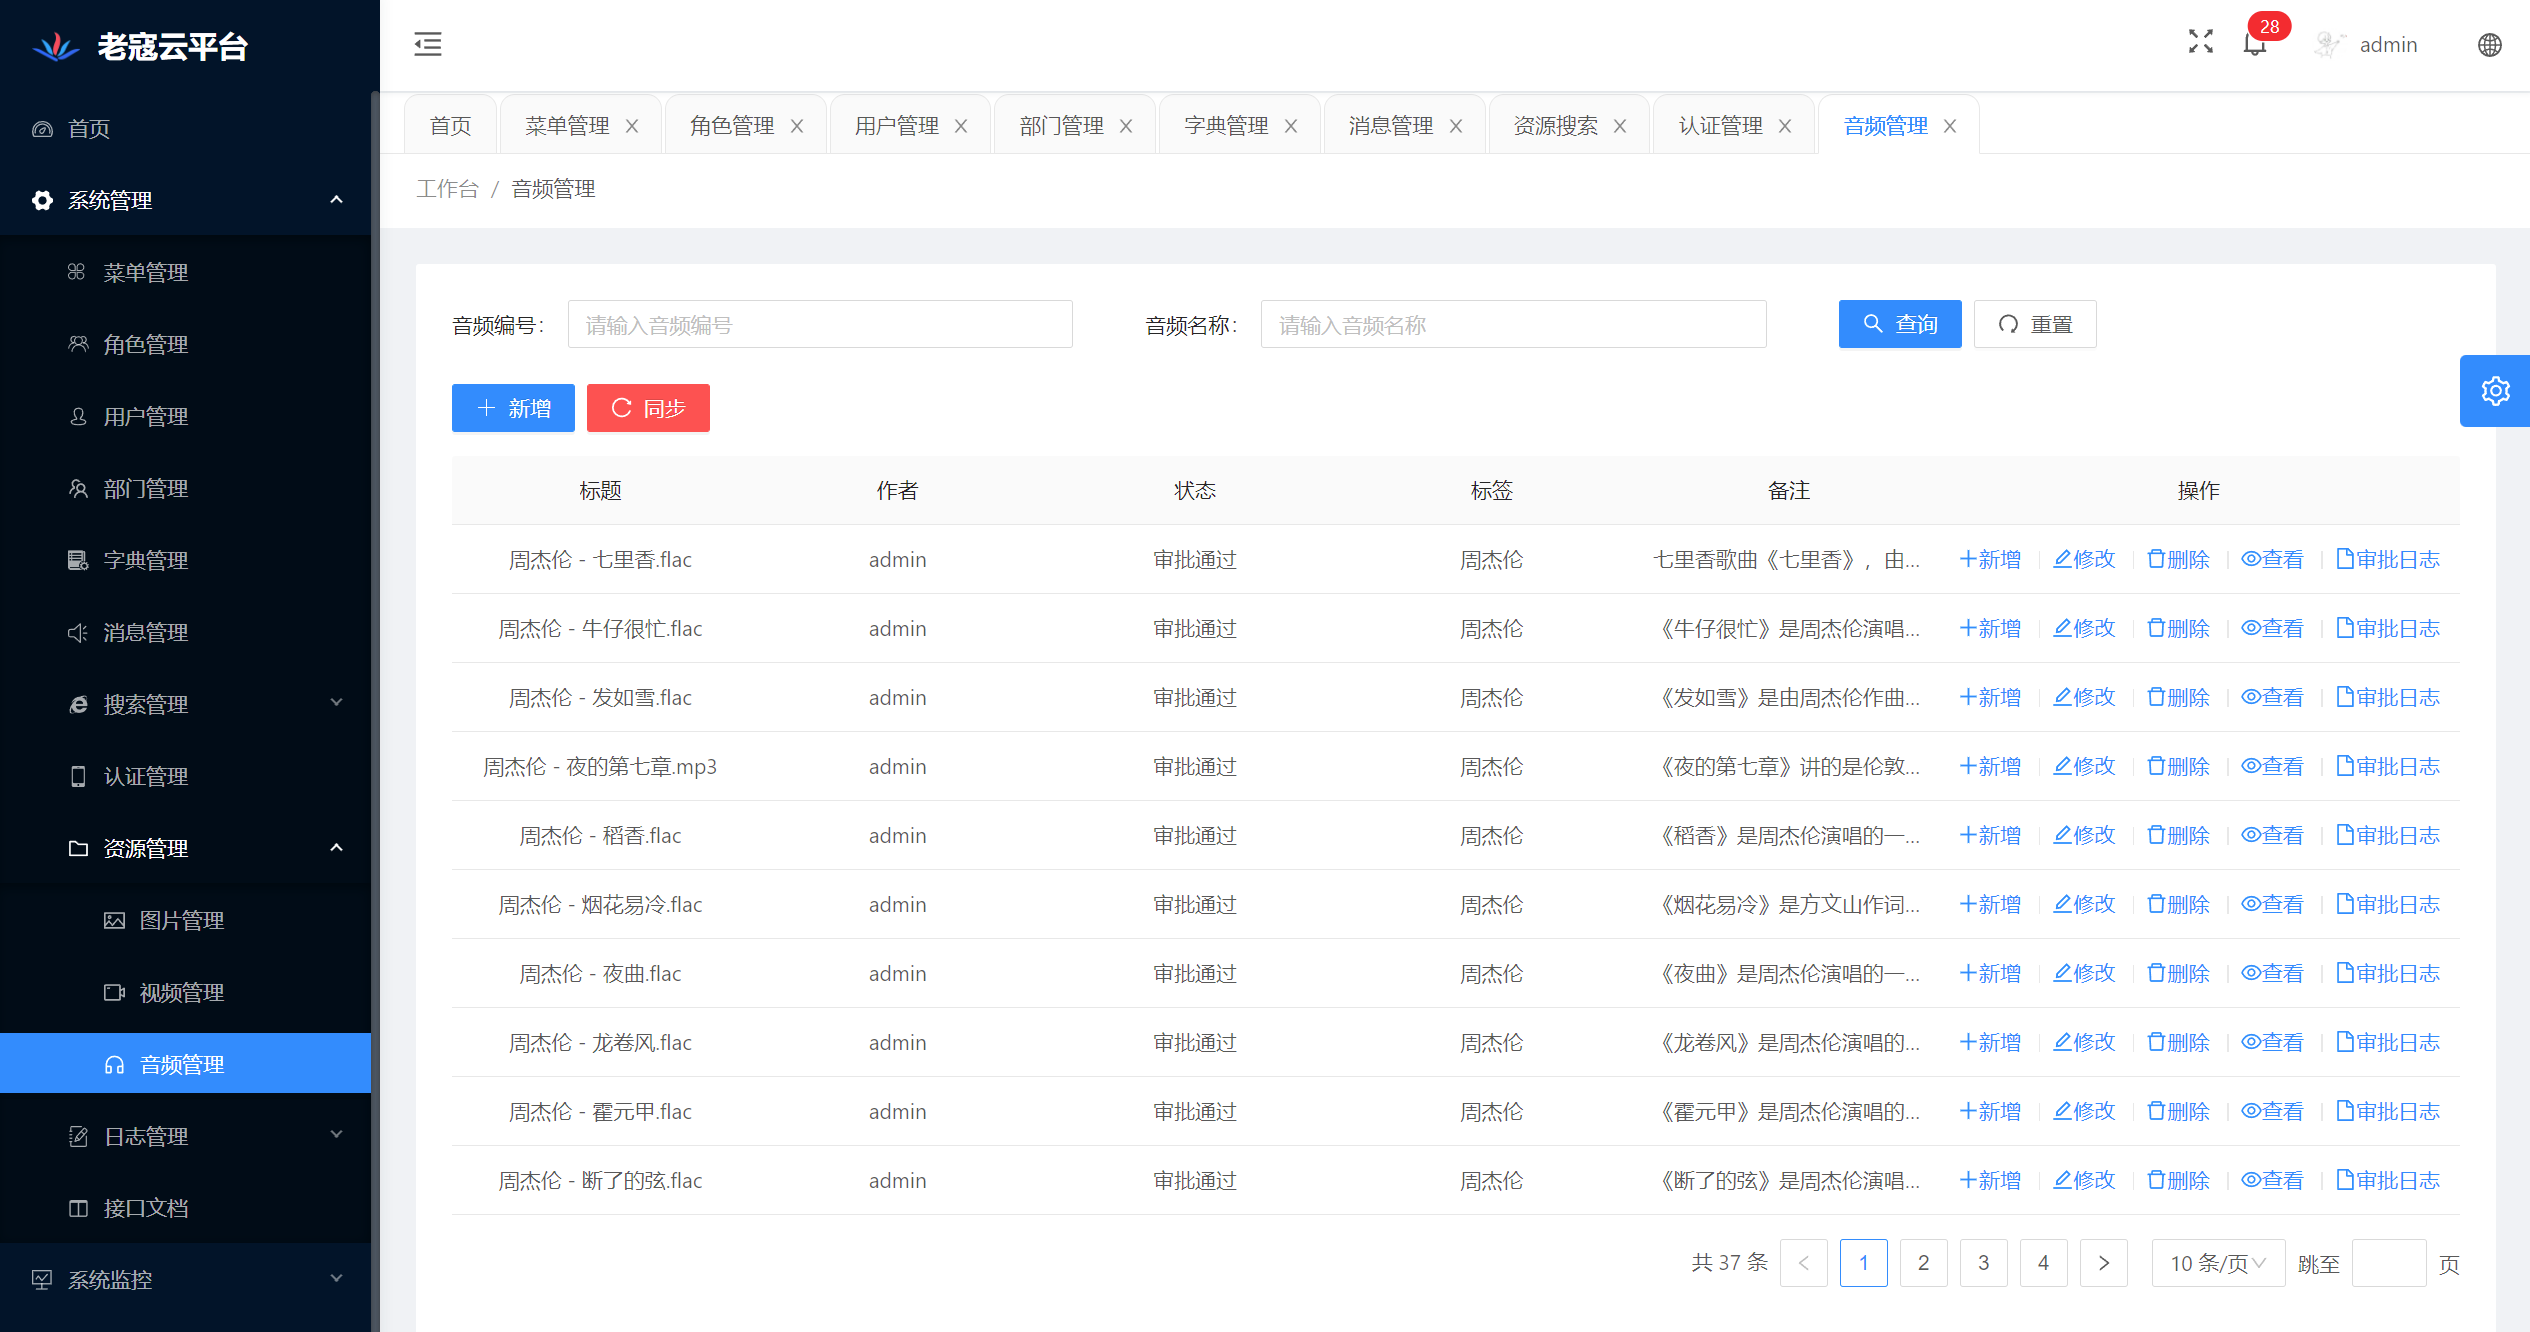Click the globe language icon

click(x=2489, y=45)
